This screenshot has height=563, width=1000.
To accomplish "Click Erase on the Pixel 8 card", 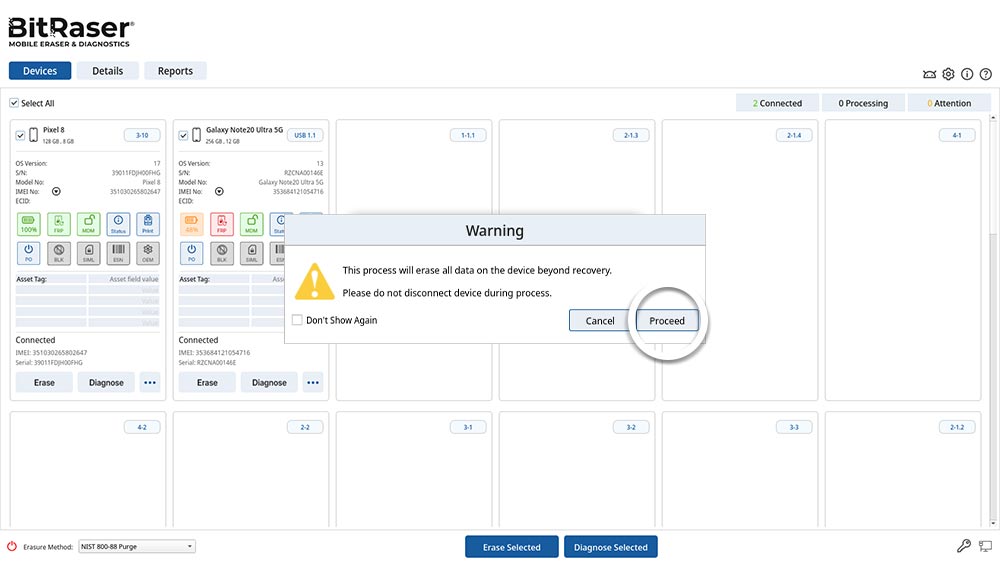I will click(44, 383).
